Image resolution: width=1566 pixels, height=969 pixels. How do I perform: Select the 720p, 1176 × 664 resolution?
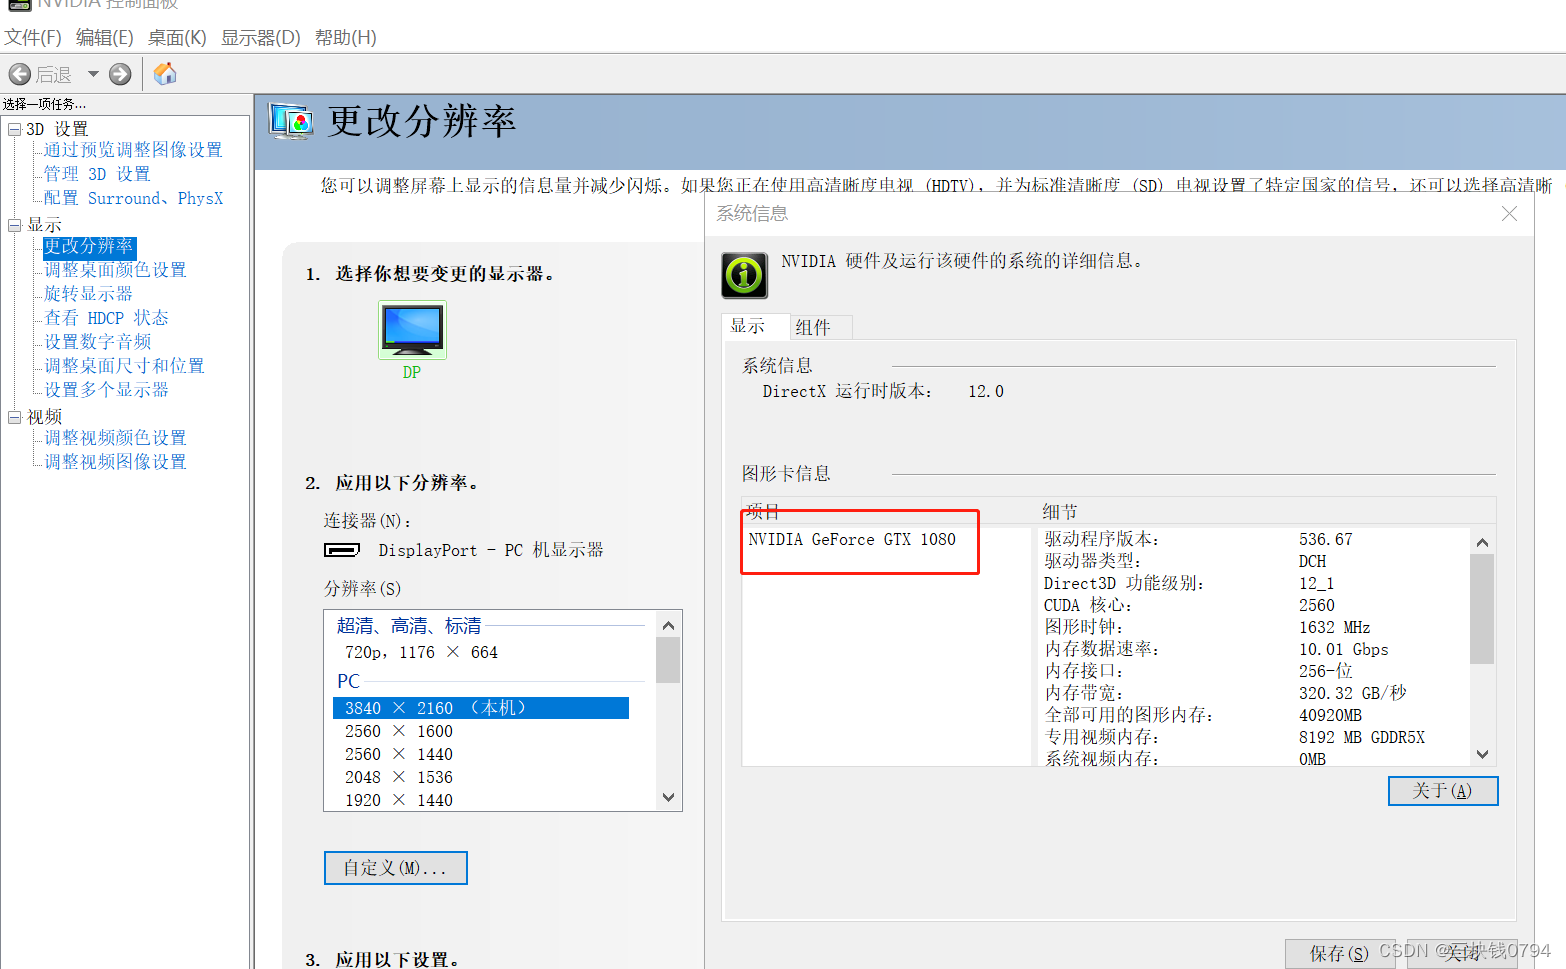[421, 652]
